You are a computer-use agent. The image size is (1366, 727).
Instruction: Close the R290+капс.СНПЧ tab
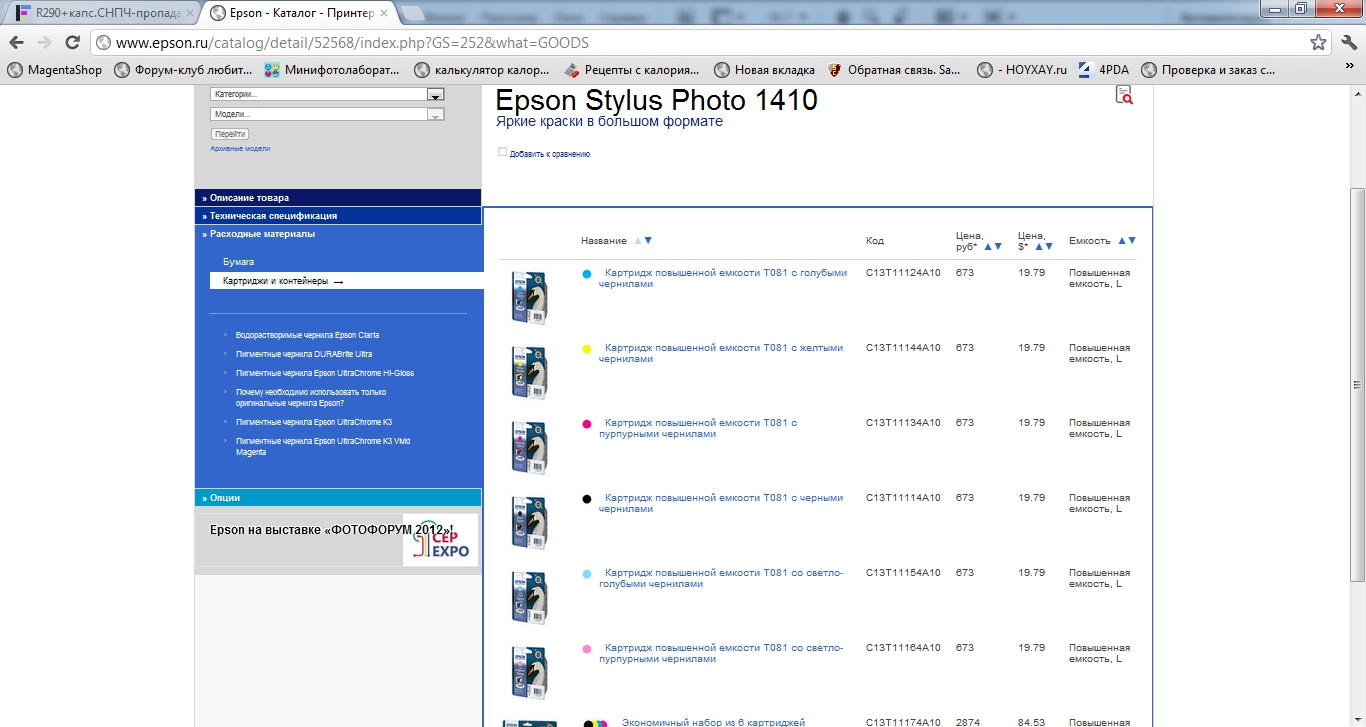click(x=189, y=14)
